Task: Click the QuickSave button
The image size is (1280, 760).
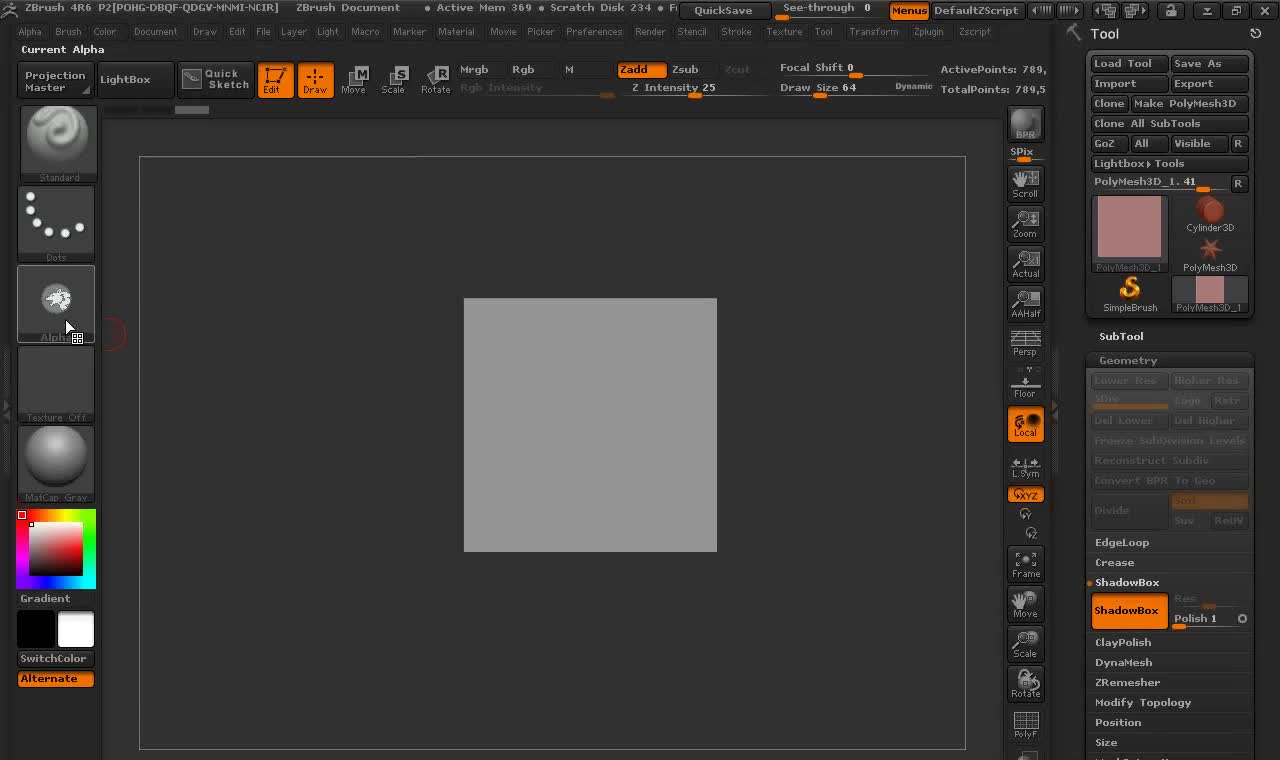Action: click(723, 11)
